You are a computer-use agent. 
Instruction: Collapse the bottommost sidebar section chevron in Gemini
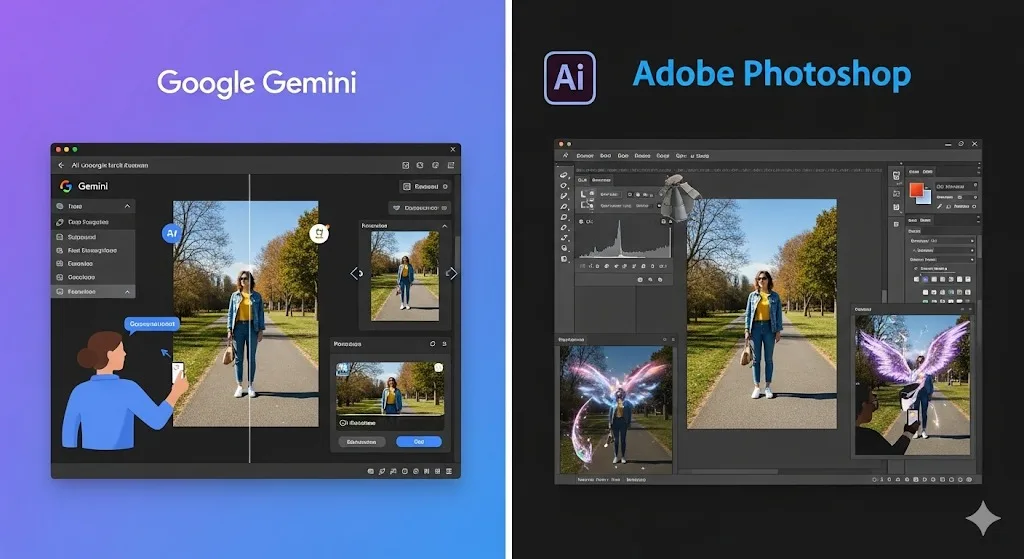click(127, 292)
